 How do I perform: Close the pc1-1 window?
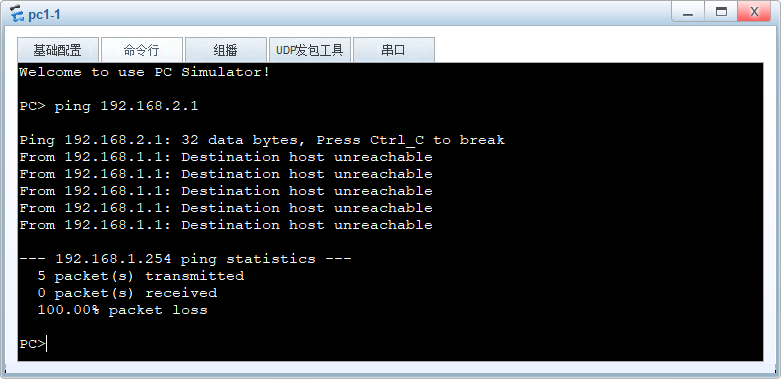click(x=754, y=12)
